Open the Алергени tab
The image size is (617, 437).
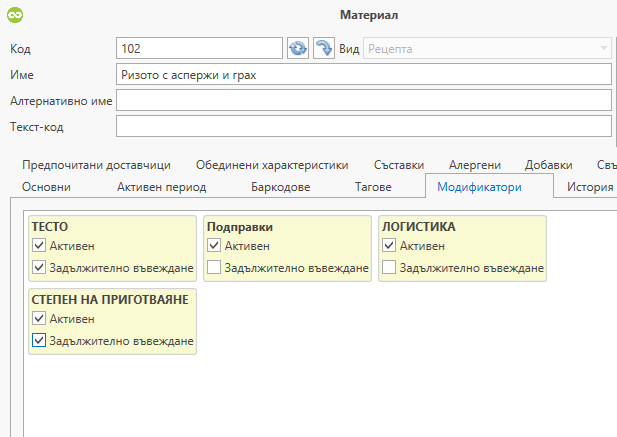(475, 165)
